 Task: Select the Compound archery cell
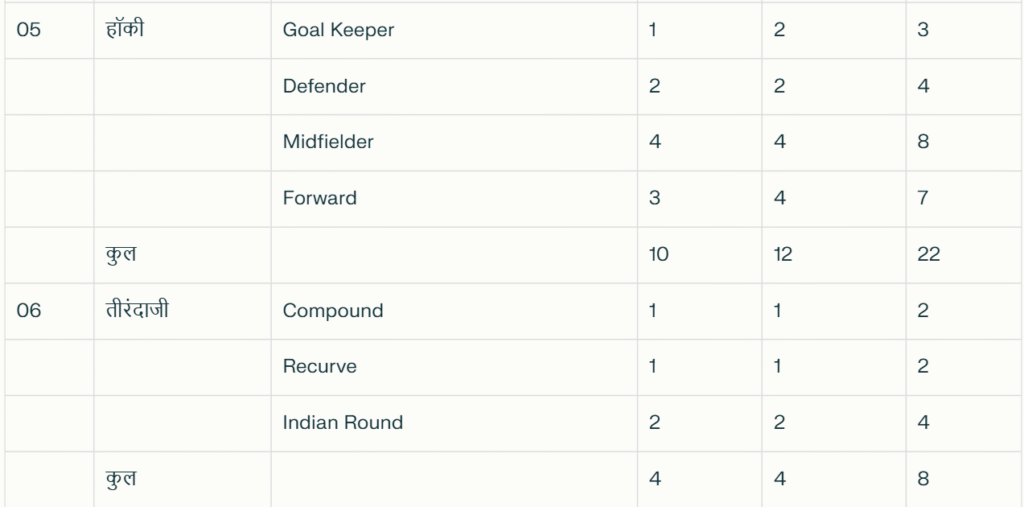point(454,311)
